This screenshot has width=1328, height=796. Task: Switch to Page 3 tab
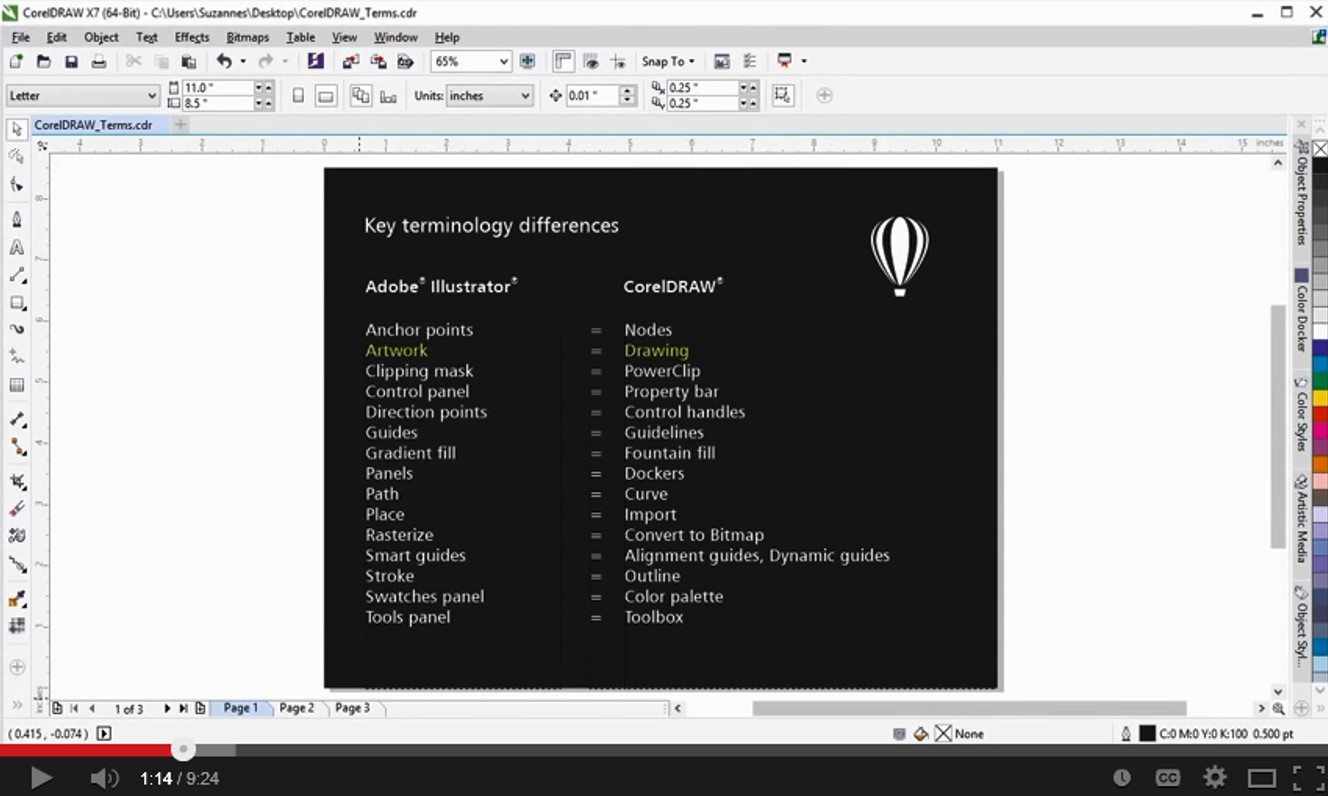352,708
